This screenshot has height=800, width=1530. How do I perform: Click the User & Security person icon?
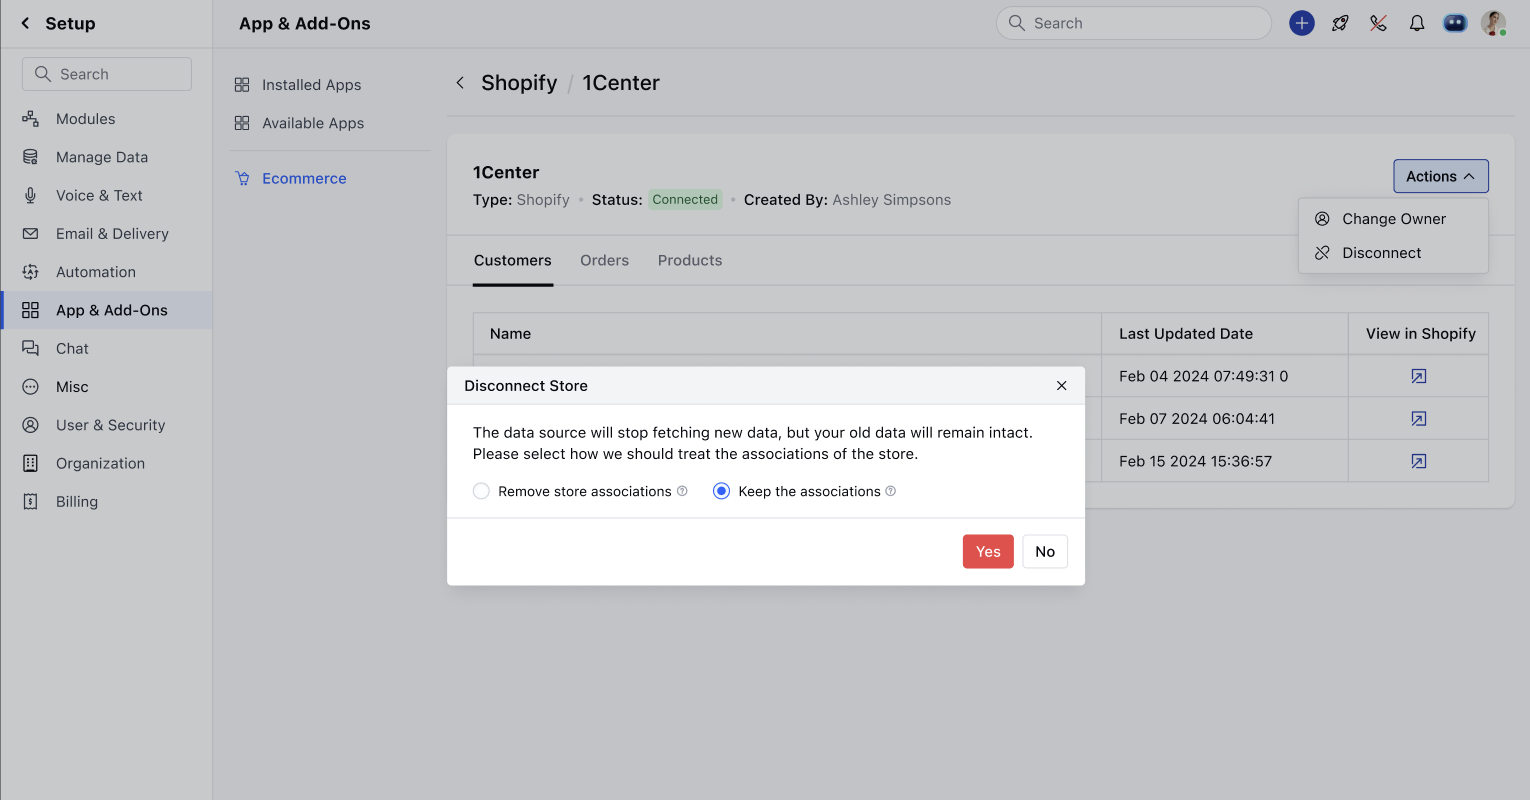tap(31, 425)
